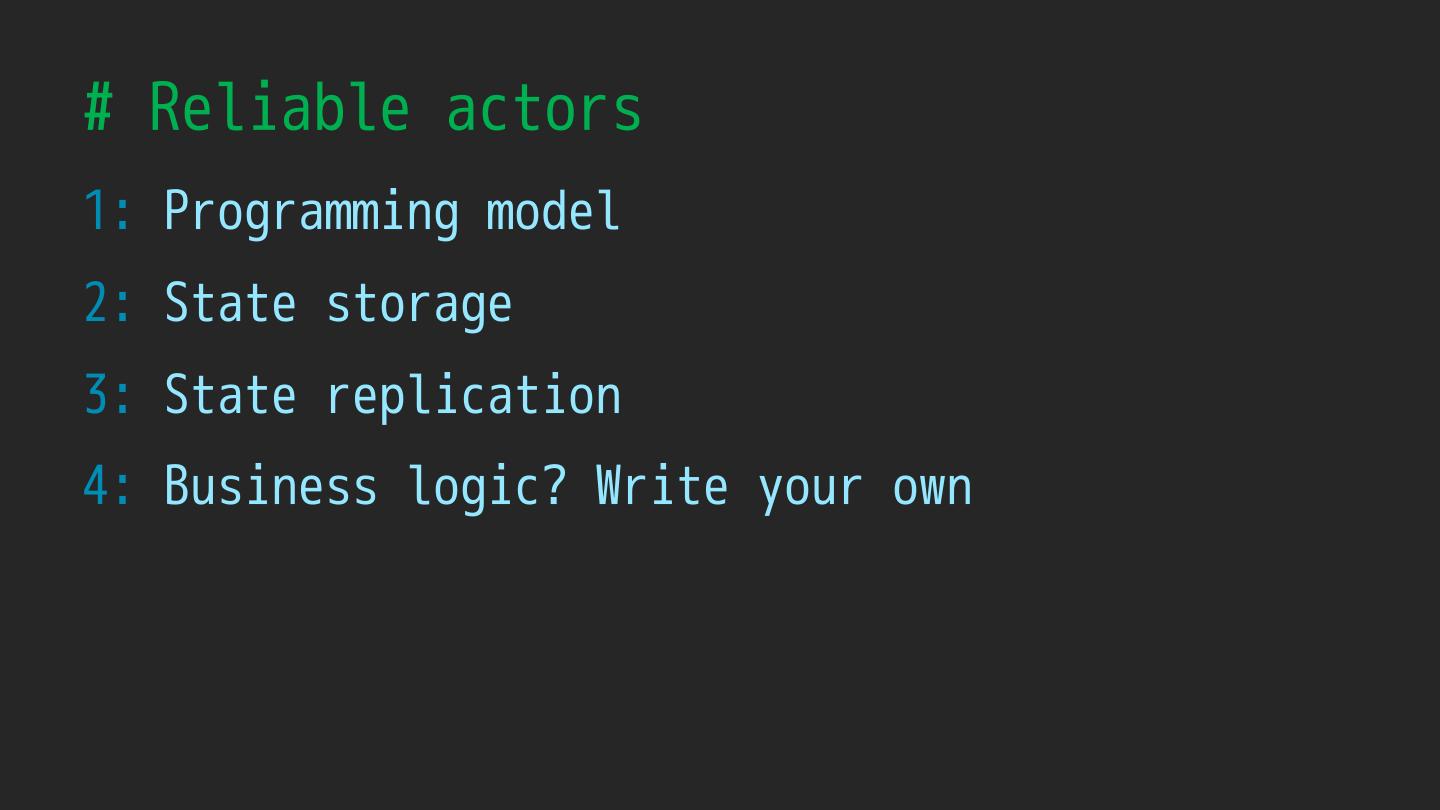Click the word "model" in item one

(552, 211)
